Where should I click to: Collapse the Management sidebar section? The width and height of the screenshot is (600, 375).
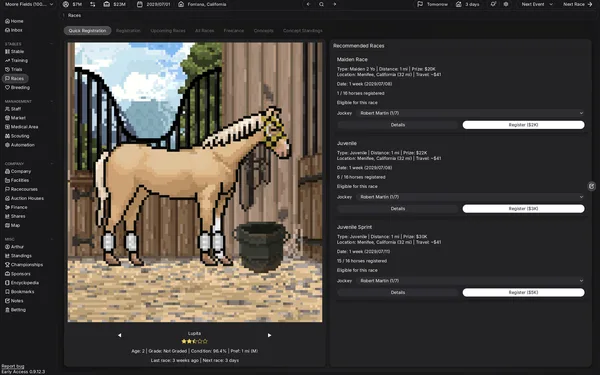pyautogui.click(x=52, y=101)
